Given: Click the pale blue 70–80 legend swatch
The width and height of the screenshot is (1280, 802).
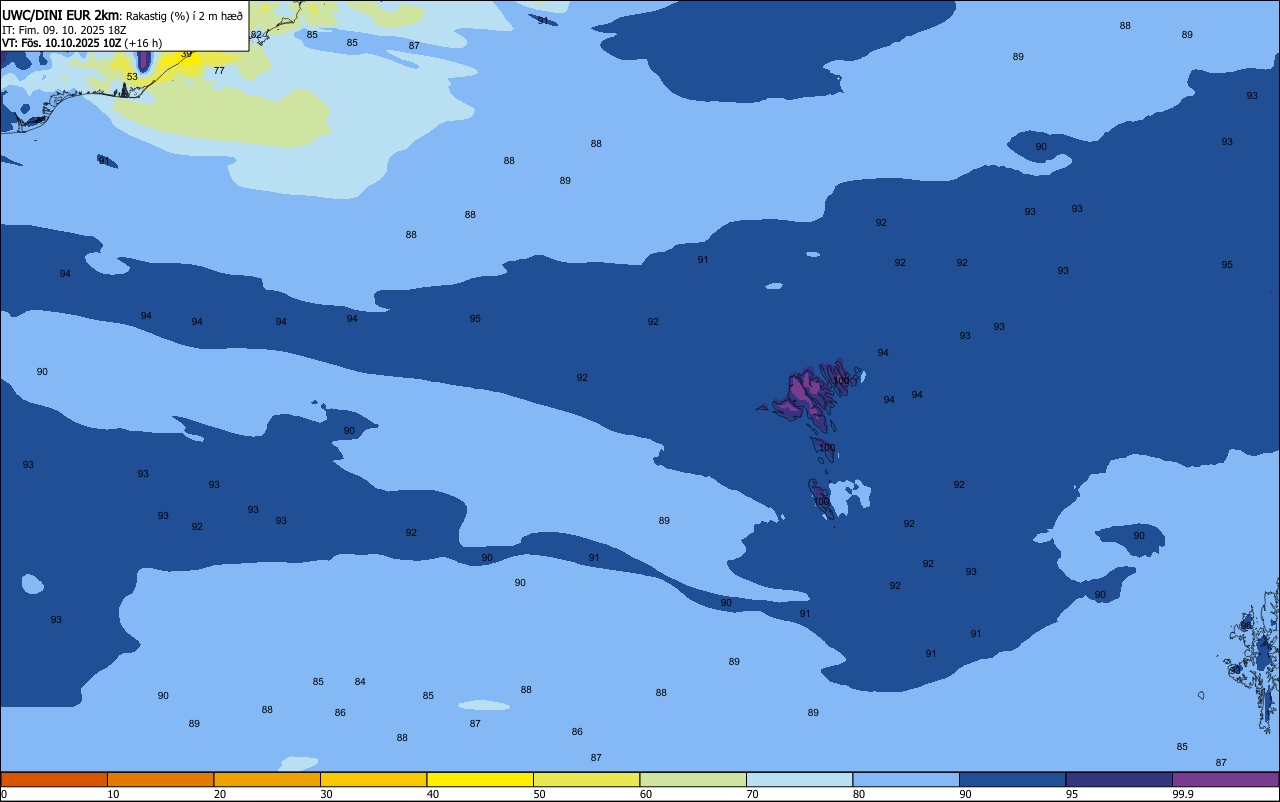Looking at the screenshot, I should click(799, 779).
